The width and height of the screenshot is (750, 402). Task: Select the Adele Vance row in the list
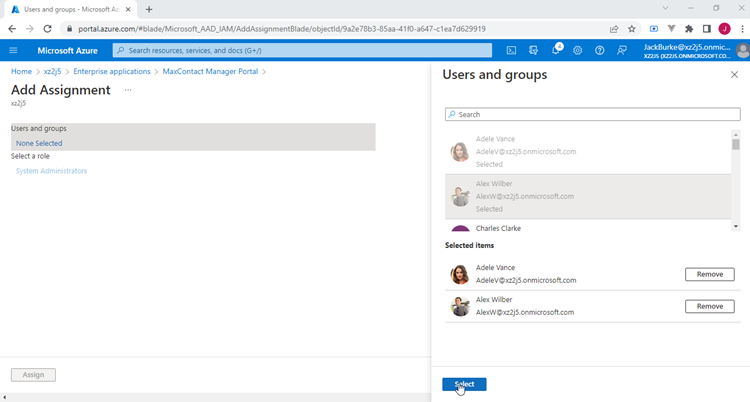click(588, 152)
